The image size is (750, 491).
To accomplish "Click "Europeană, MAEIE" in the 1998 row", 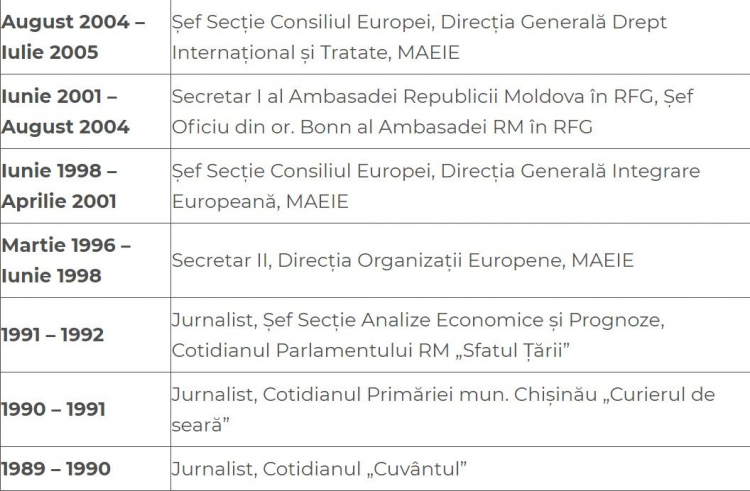I will tap(260, 202).
